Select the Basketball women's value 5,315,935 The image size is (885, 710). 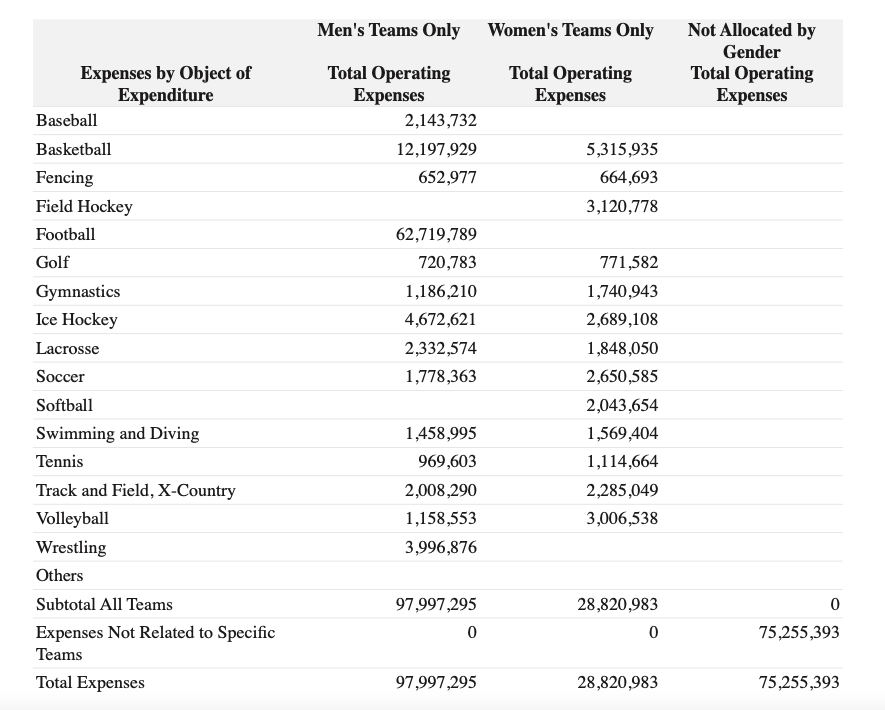pos(622,149)
